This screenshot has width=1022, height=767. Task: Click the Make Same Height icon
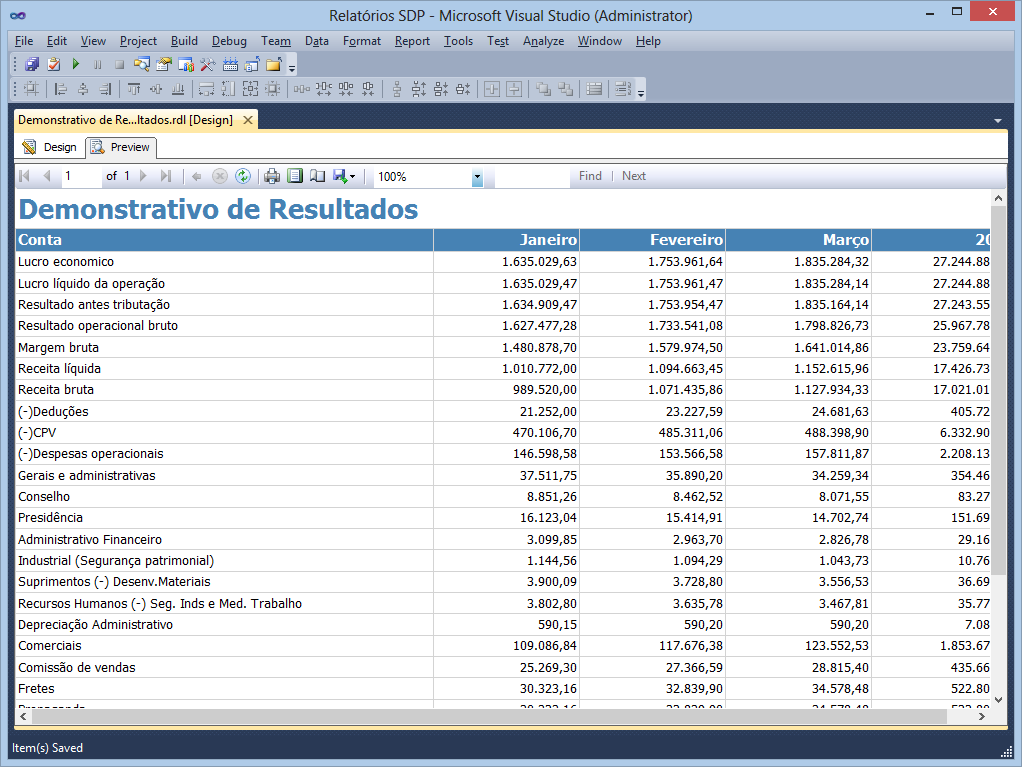click(x=229, y=89)
